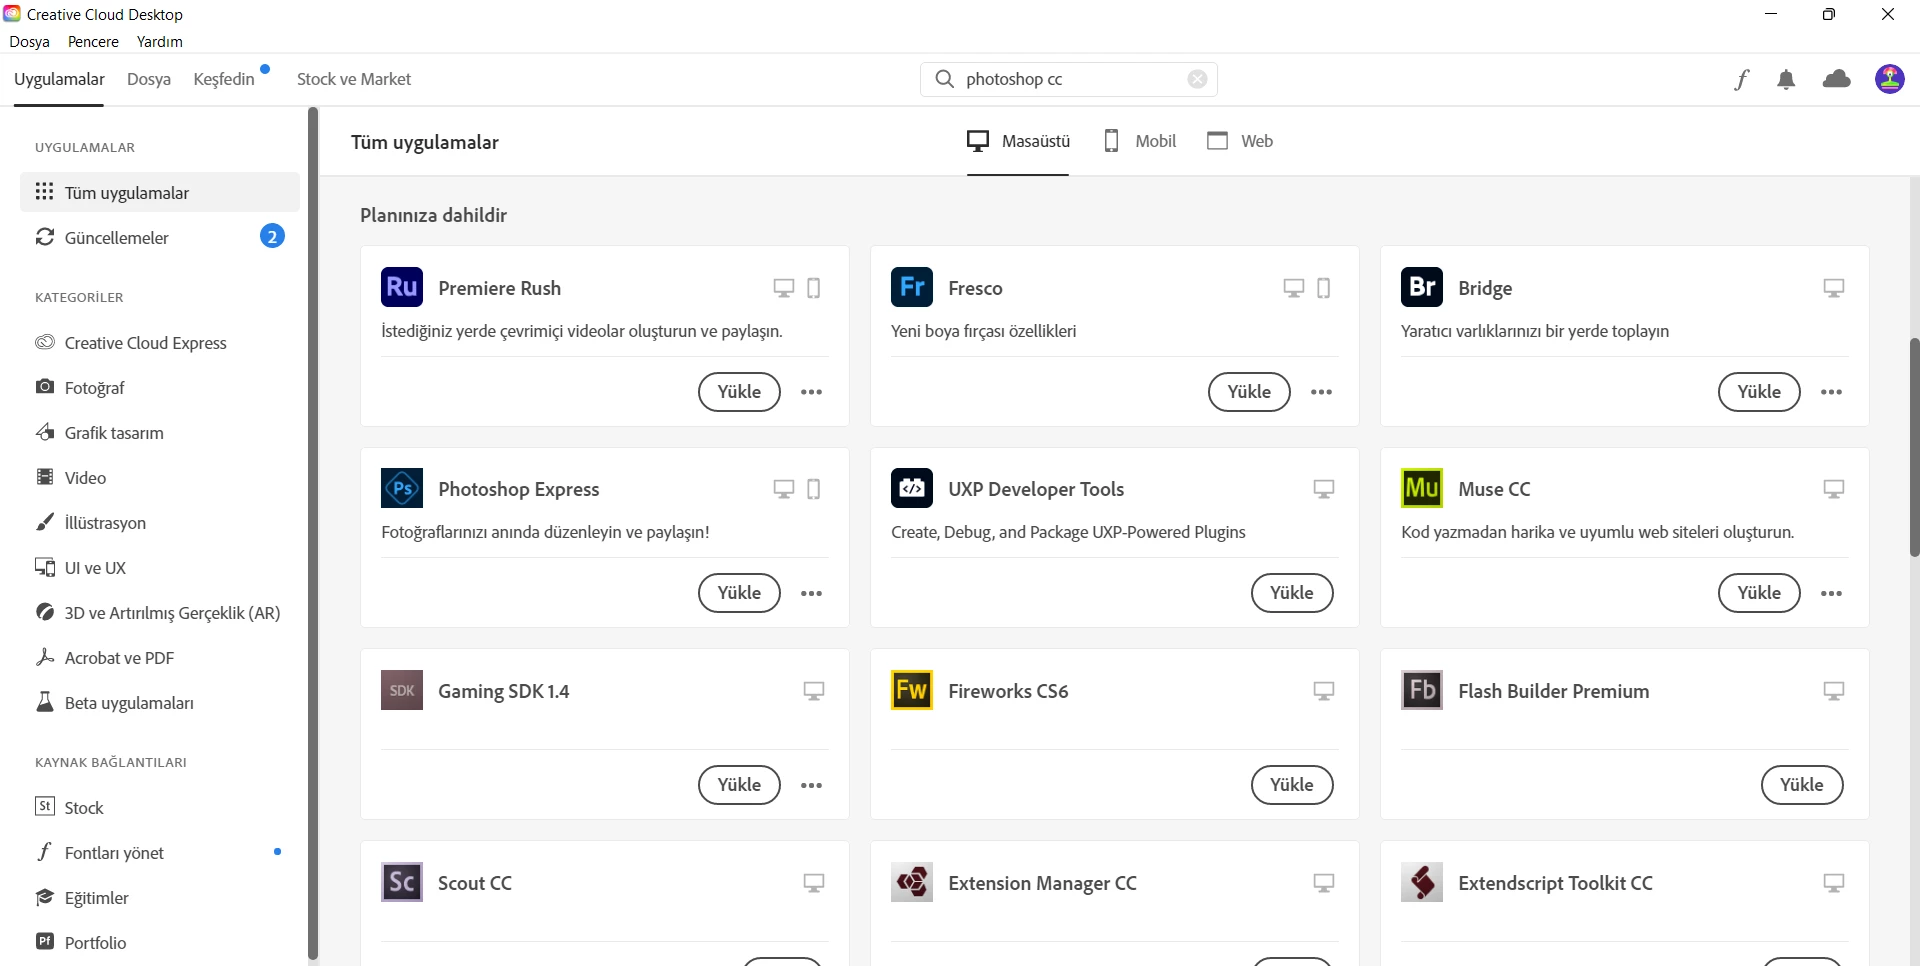Click the Fresco app icon
Image resolution: width=1920 pixels, height=966 pixels.
coord(912,287)
